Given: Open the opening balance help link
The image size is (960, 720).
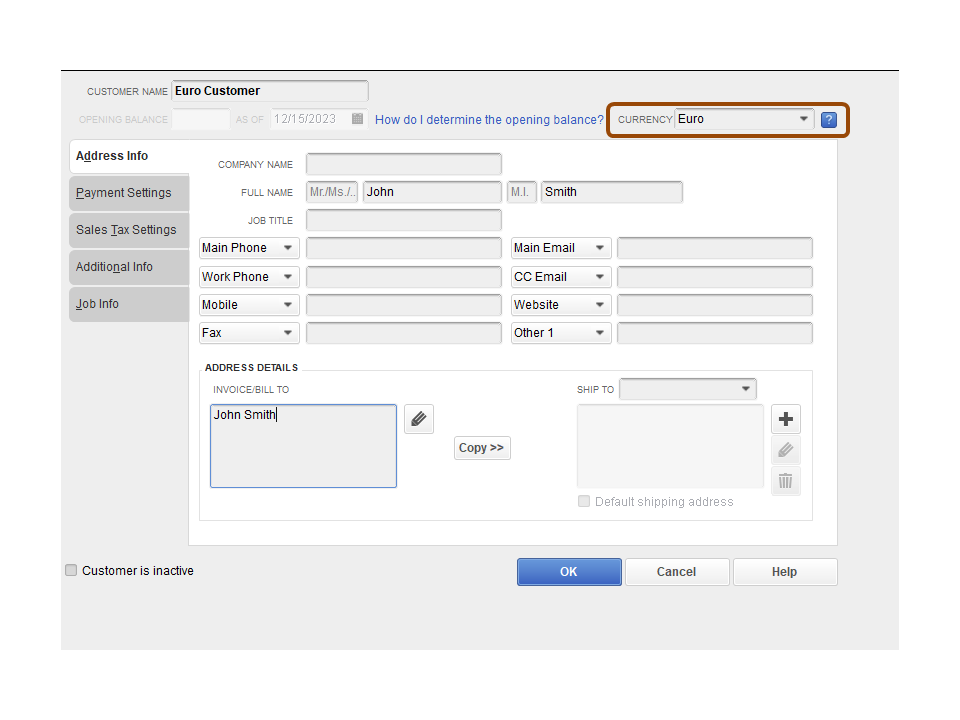Looking at the screenshot, I should [x=489, y=120].
